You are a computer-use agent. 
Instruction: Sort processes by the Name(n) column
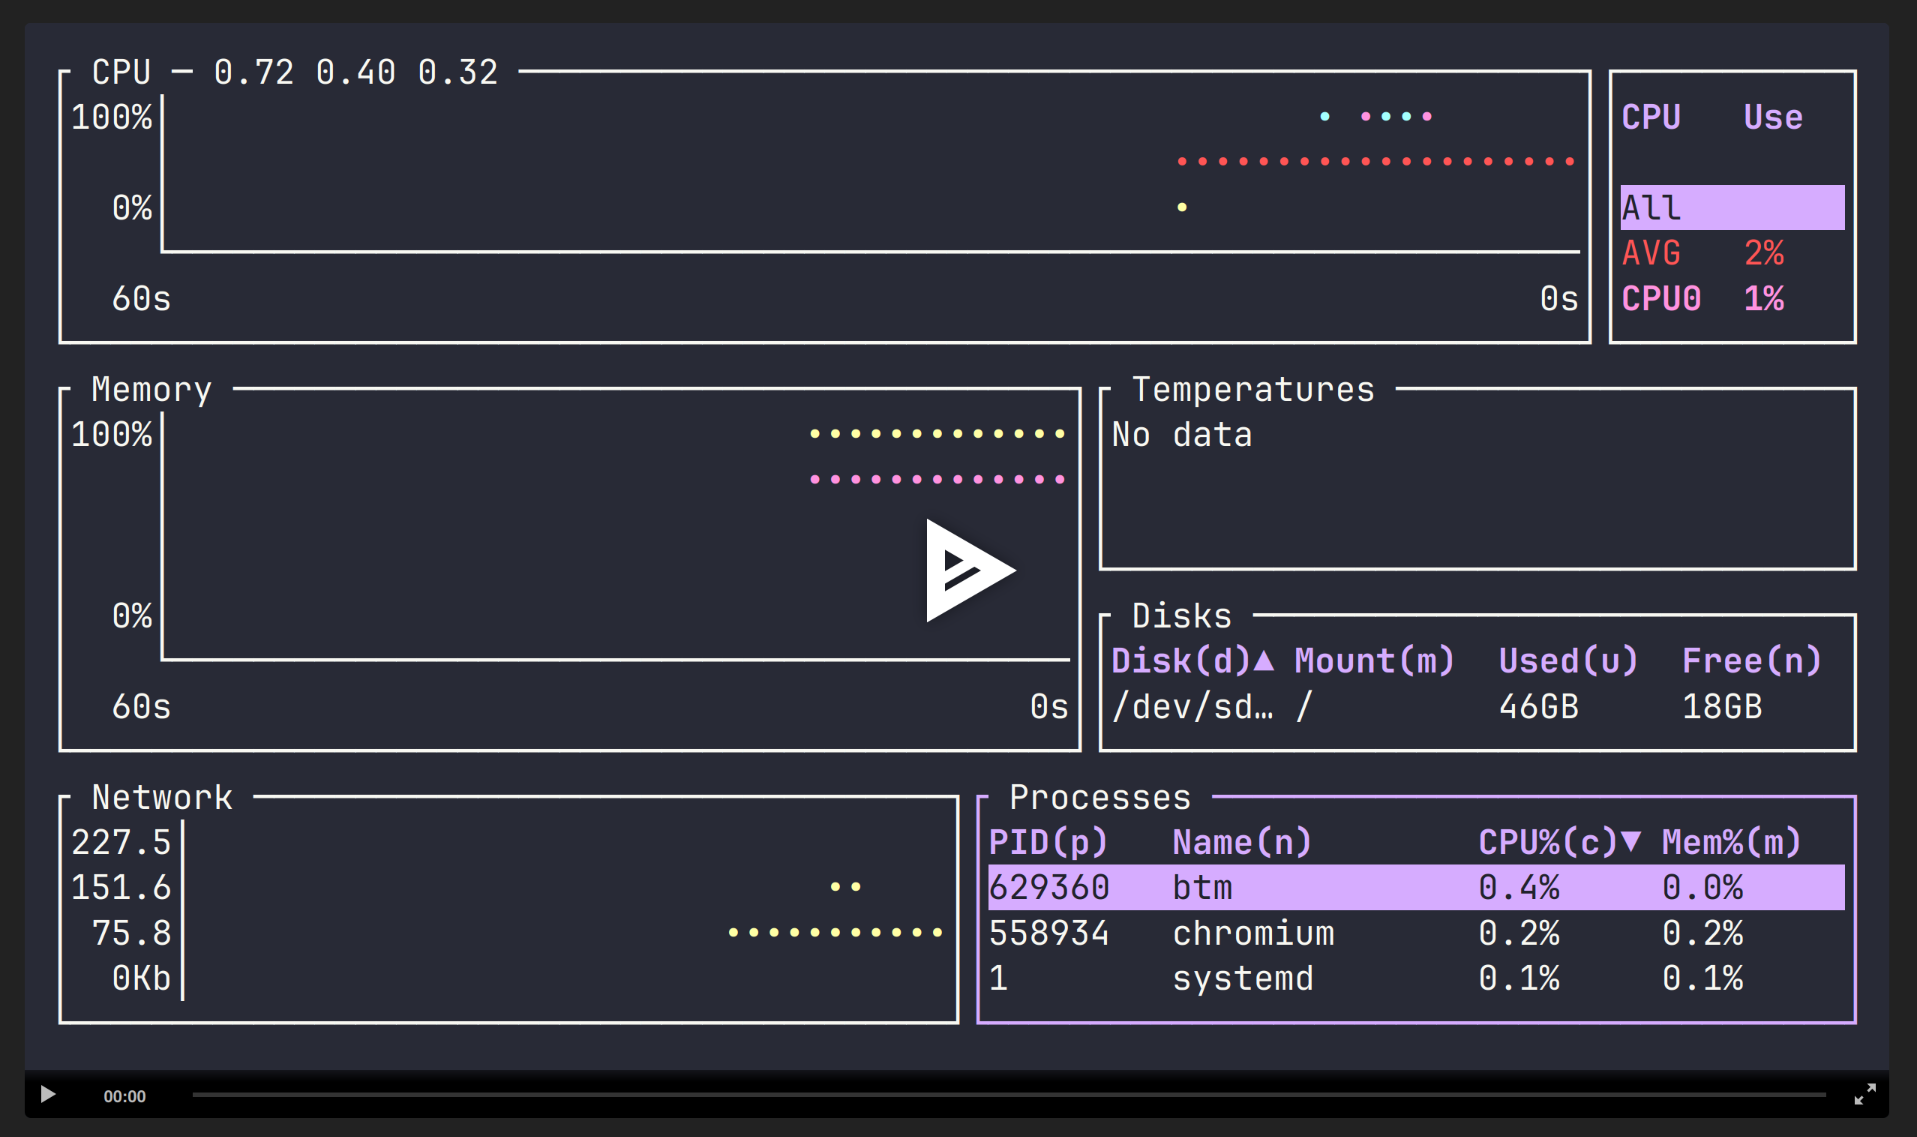tap(1241, 842)
